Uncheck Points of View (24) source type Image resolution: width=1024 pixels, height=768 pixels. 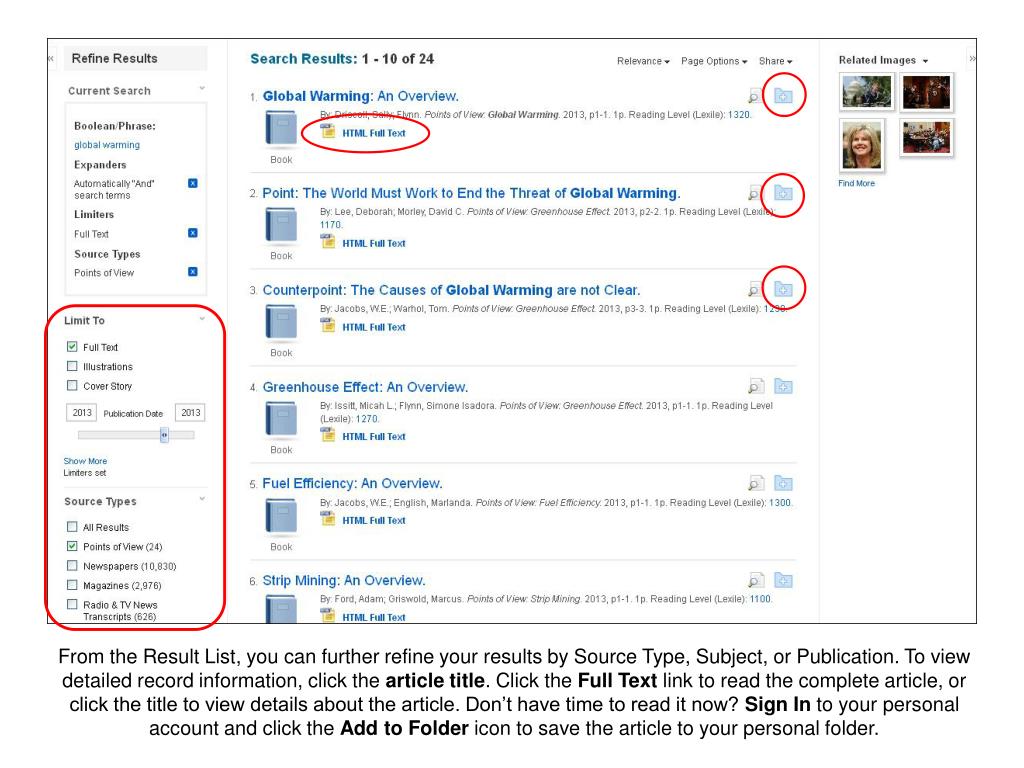tap(72, 546)
